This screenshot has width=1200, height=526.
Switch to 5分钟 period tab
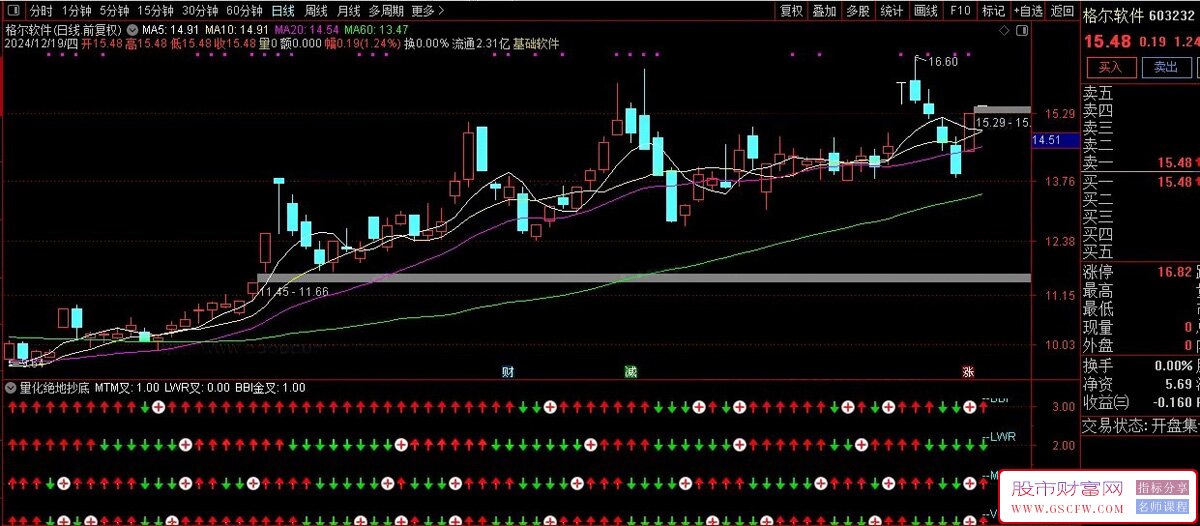pyautogui.click(x=114, y=11)
